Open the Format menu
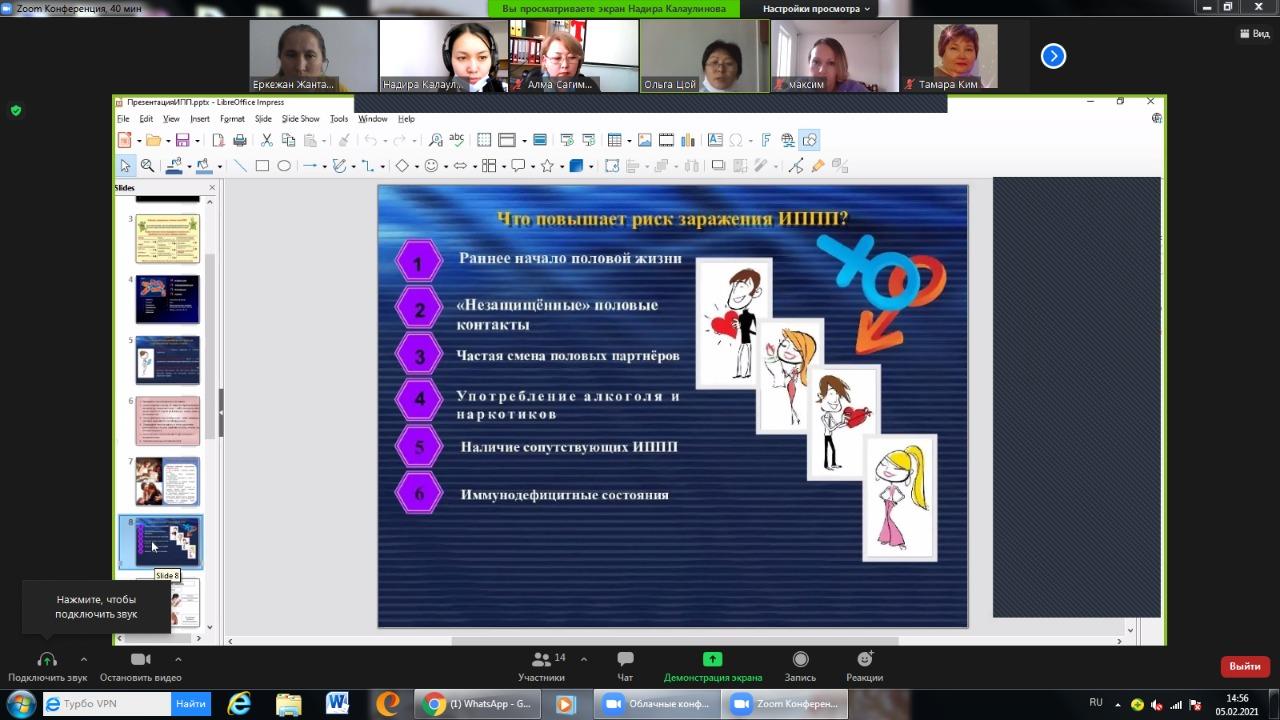 click(x=232, y=119)
